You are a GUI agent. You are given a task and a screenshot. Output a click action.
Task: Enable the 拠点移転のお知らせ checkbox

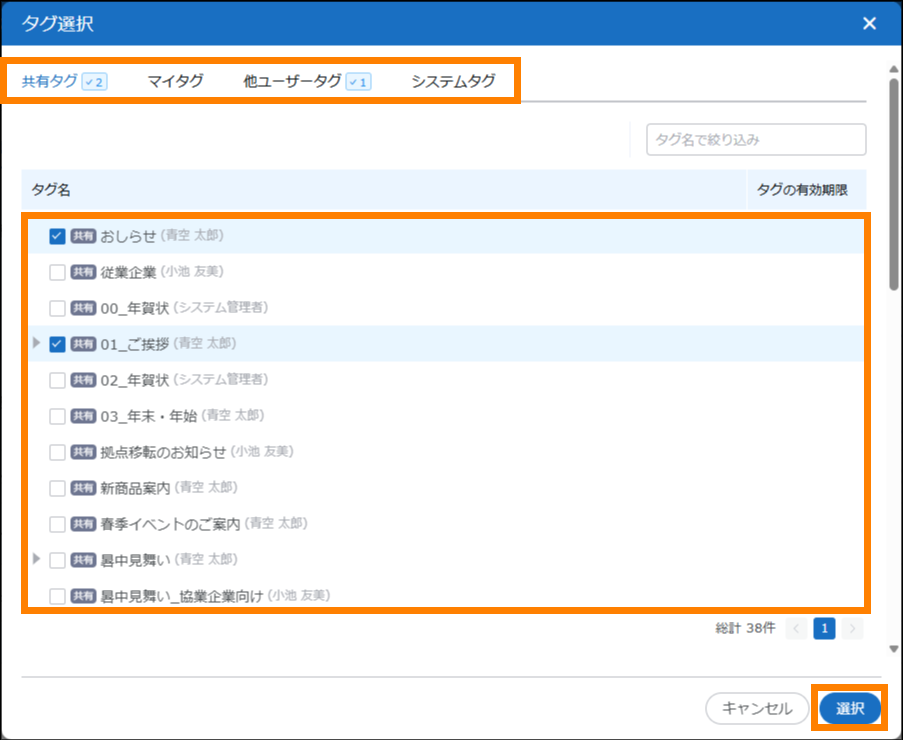point(57,452)
